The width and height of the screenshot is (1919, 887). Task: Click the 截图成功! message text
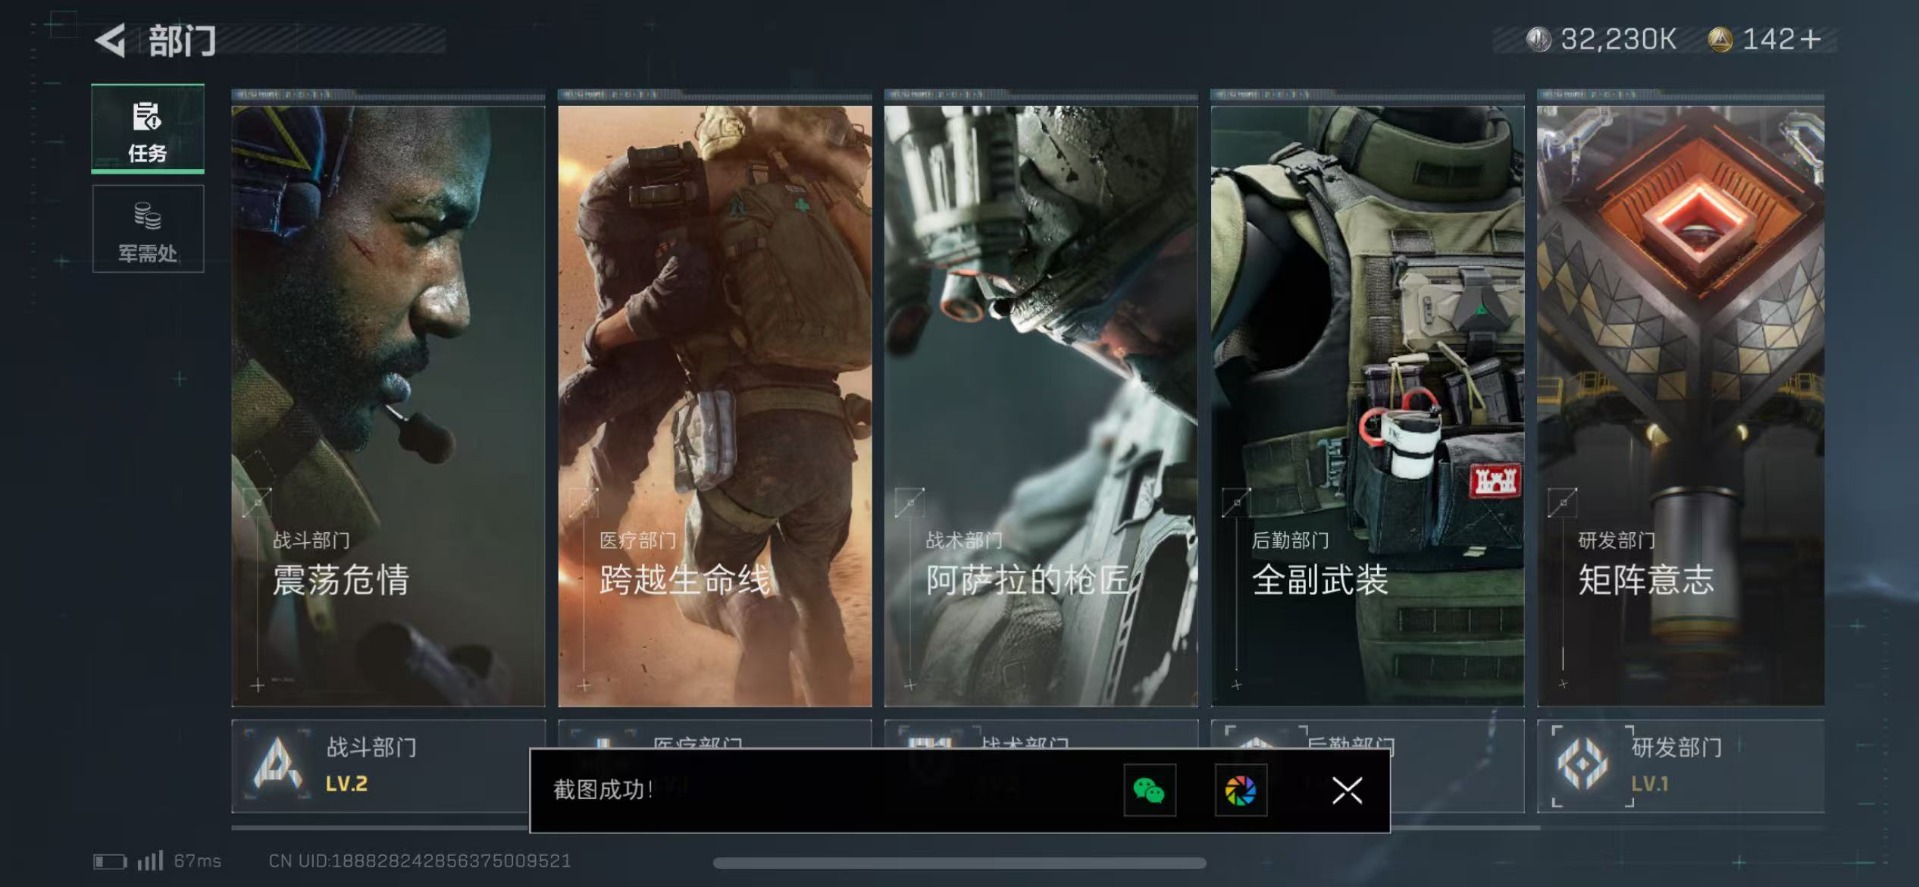click(603, 790)
